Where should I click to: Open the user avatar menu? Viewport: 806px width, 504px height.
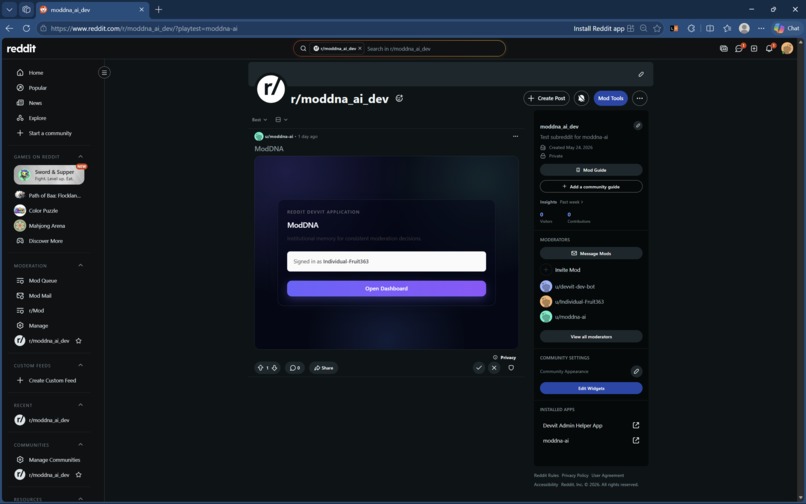point(787,48)
